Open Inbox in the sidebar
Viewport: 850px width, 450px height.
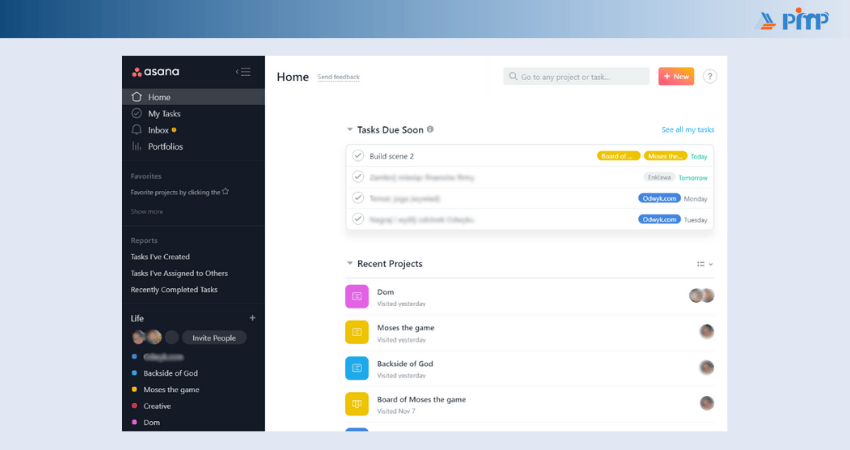click(194, 130)
